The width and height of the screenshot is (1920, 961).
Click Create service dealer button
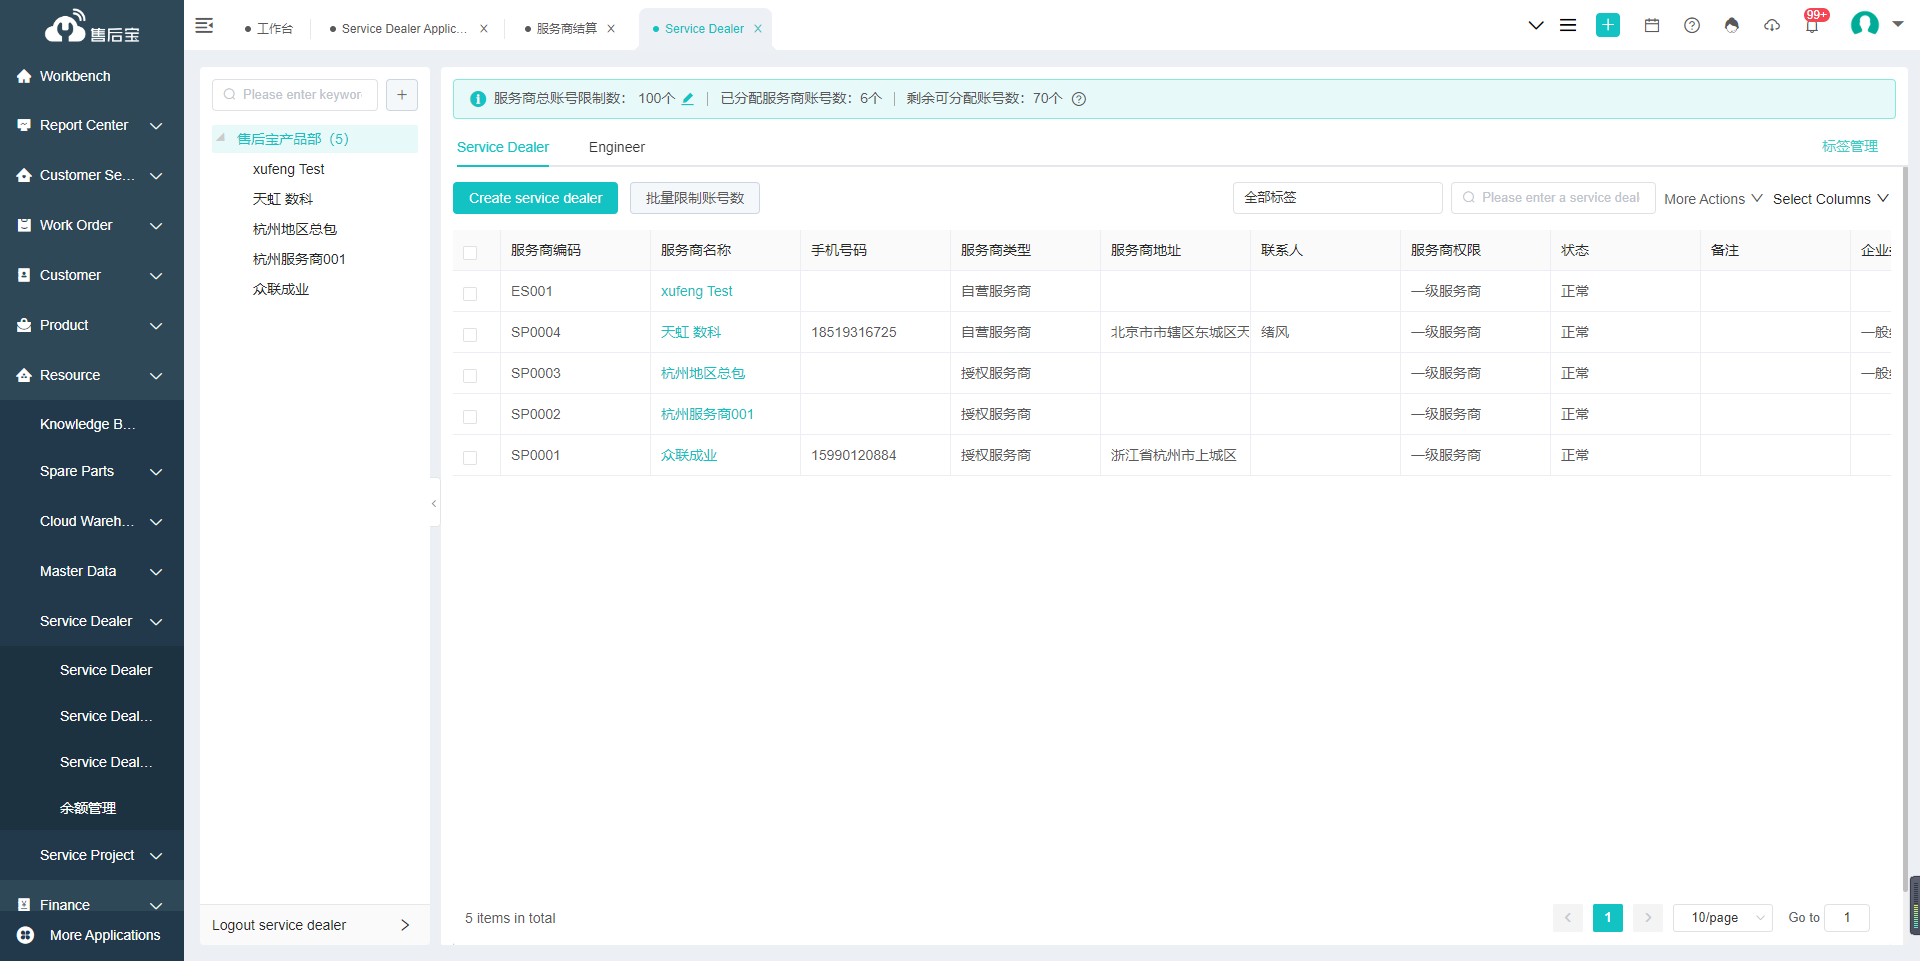[x=536, y=198]
